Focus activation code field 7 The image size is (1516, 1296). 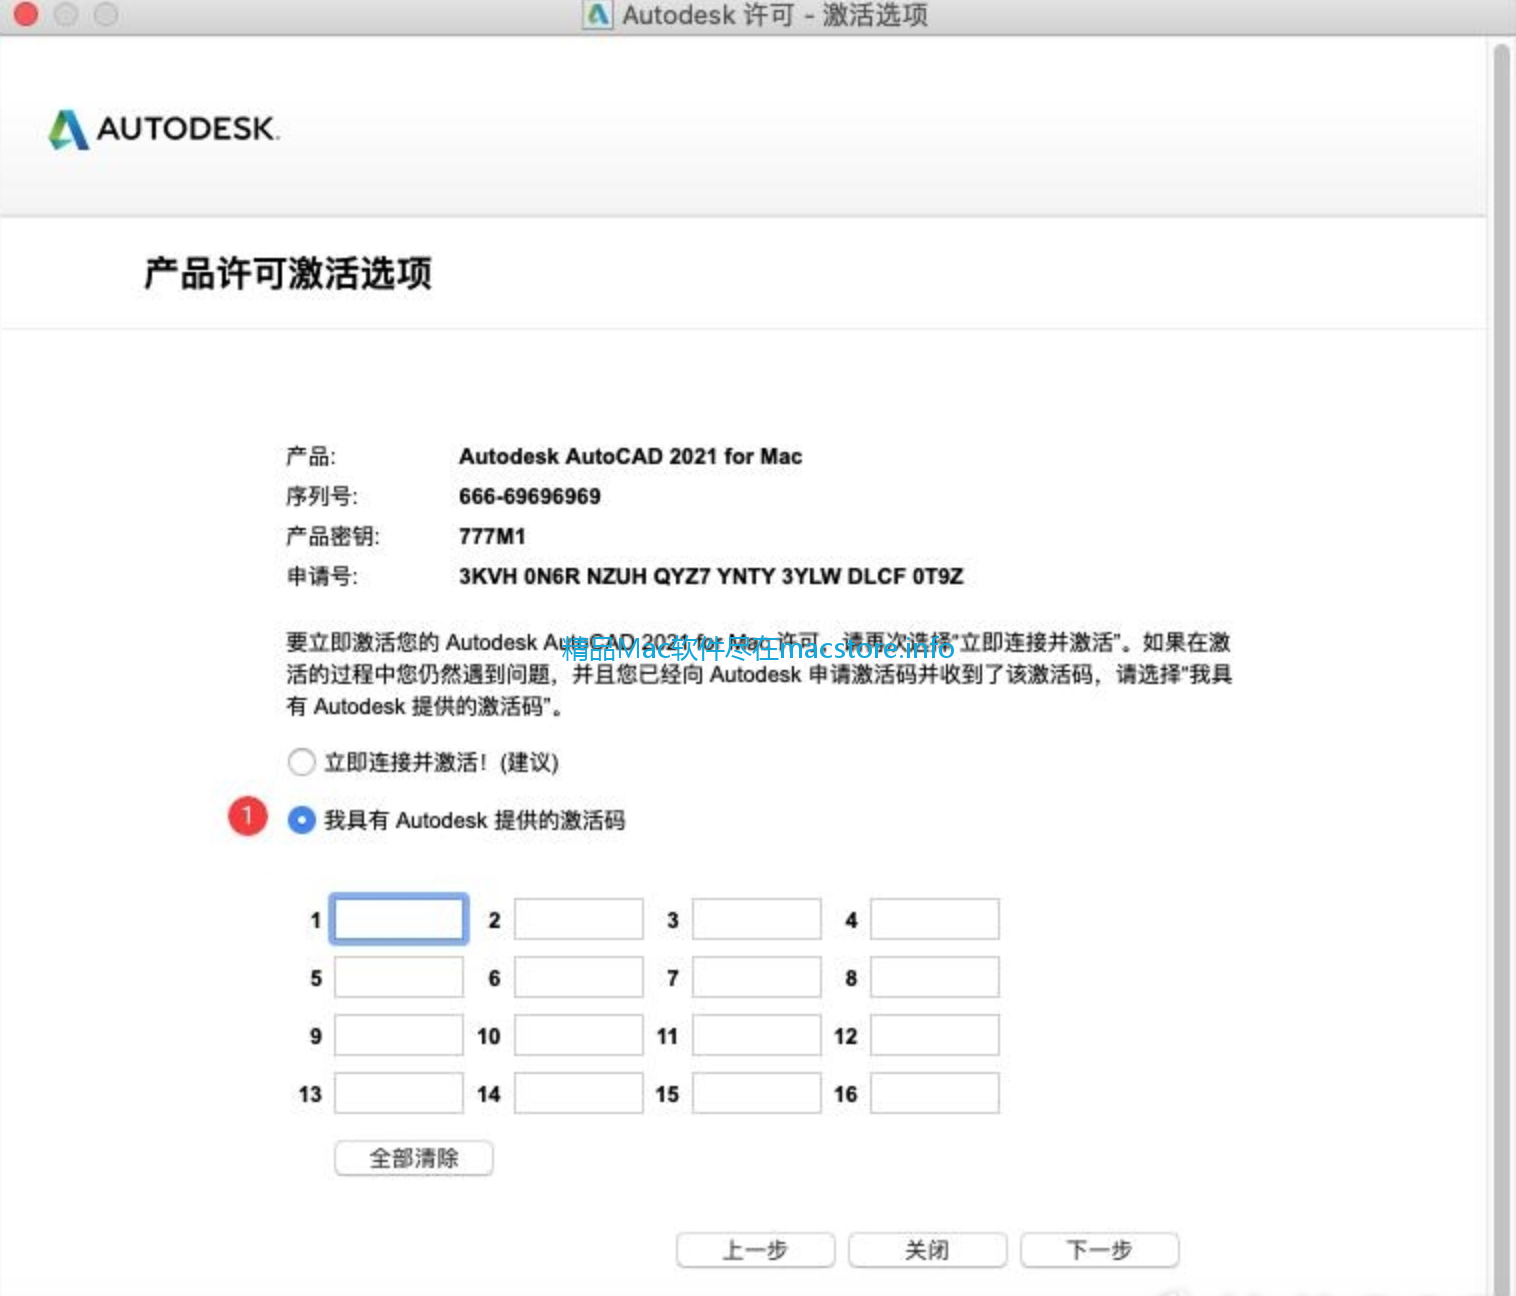pyautogui.click(x=756, y=977)
